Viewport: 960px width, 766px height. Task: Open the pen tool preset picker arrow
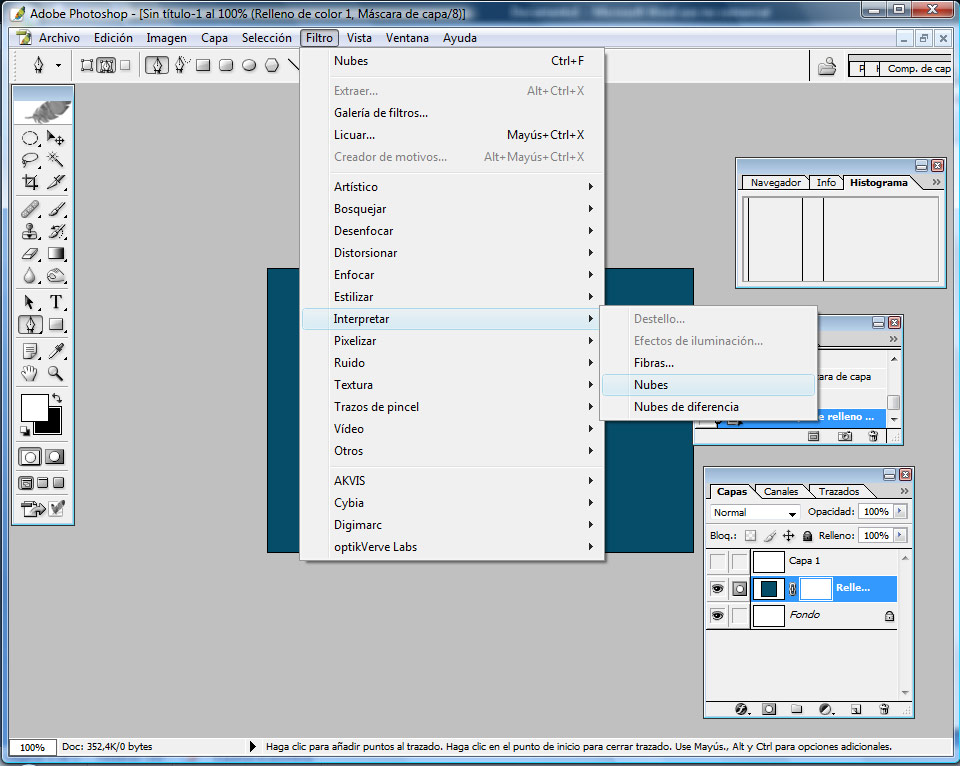coord(58,65)
